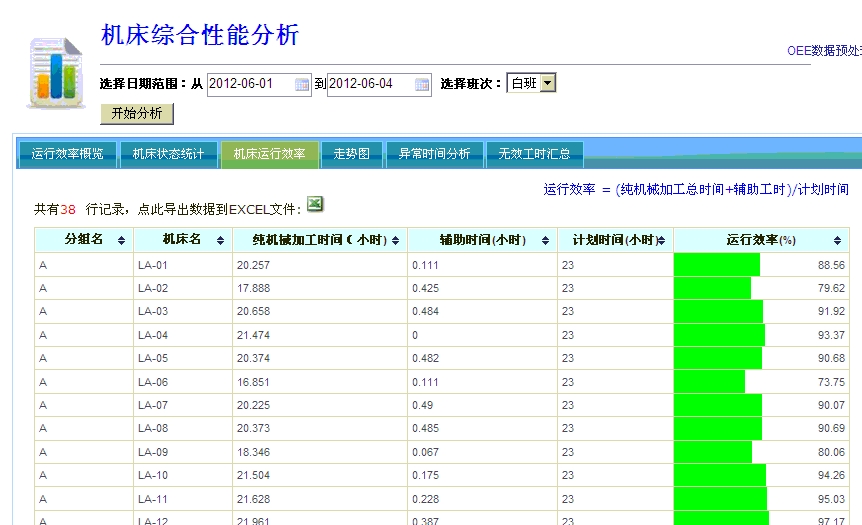This screenshot has width=862, height=525.
Task: Click auxiliary time value 0.49
Action: [423, 406]
